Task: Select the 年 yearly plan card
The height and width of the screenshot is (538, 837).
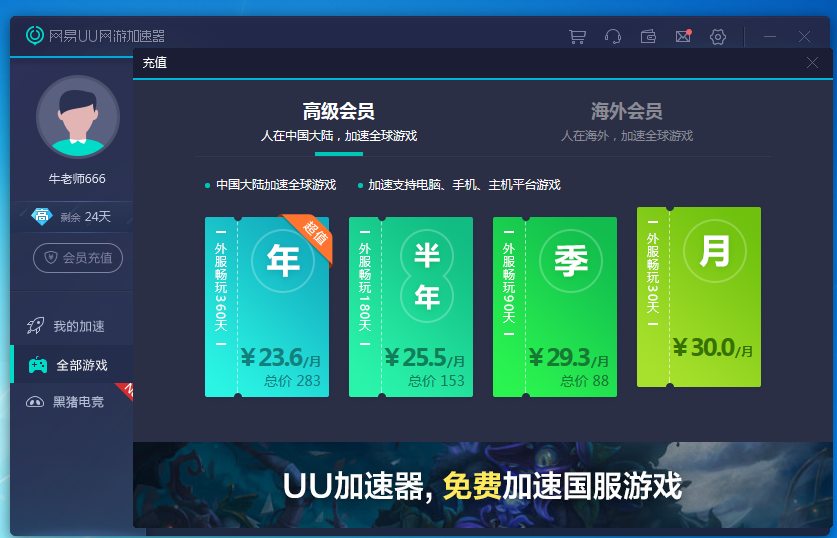Action: (x=267, y=307)
